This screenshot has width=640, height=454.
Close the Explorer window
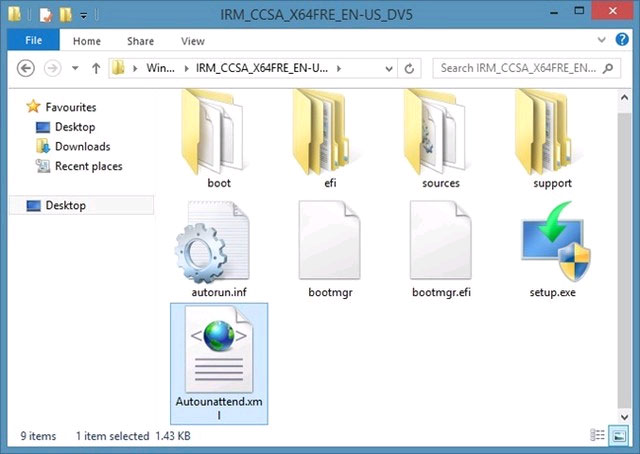point(612,11)
